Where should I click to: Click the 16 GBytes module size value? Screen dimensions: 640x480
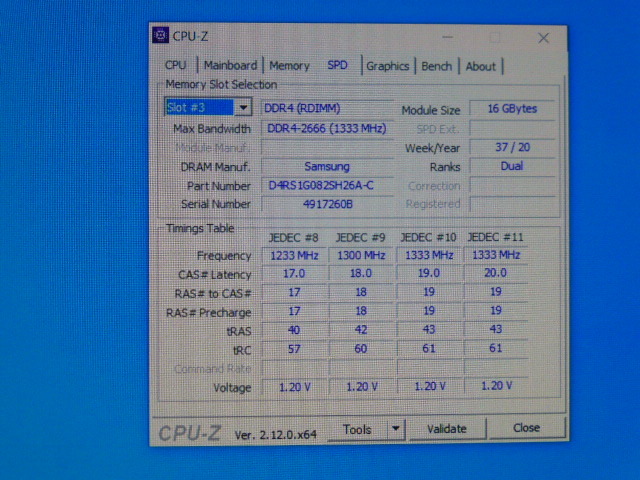(x=512, y=109)
